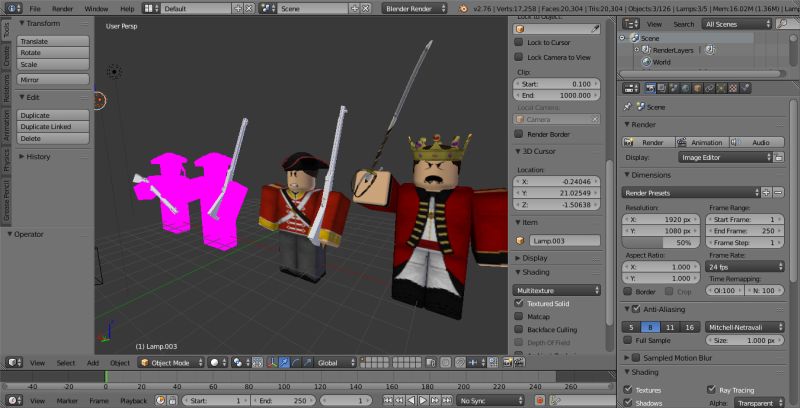
Task: Open the Object Mode dropdown
Action: tap(171, 363)
